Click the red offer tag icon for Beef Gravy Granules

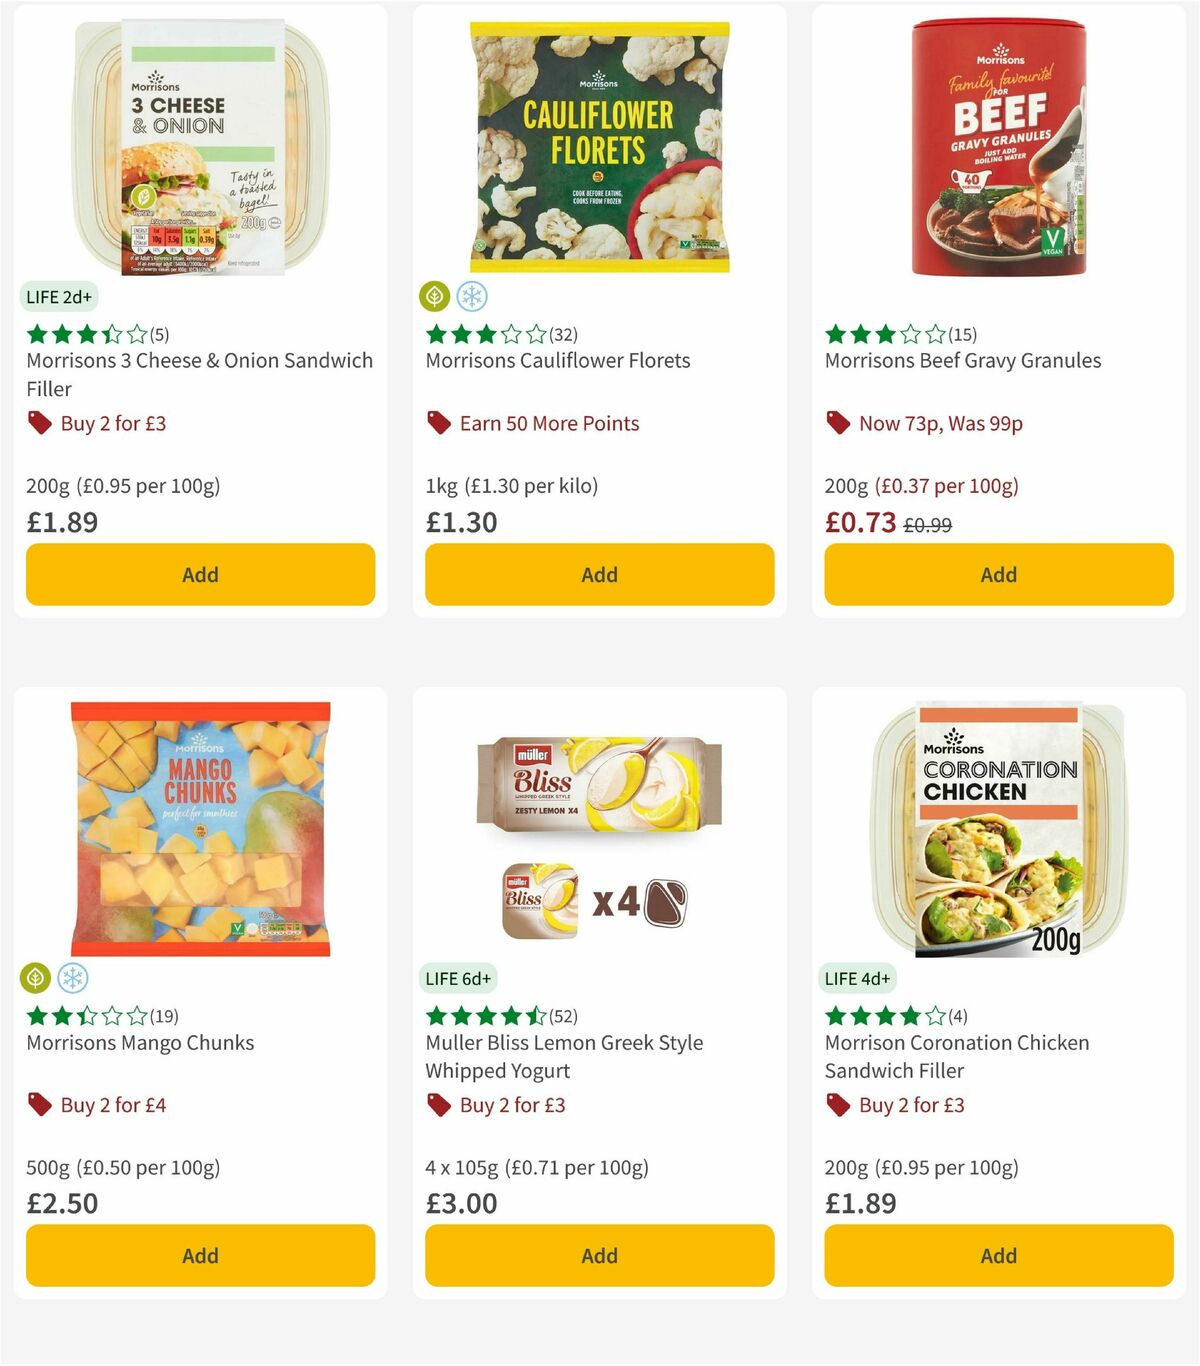click(x=838, y=423)
